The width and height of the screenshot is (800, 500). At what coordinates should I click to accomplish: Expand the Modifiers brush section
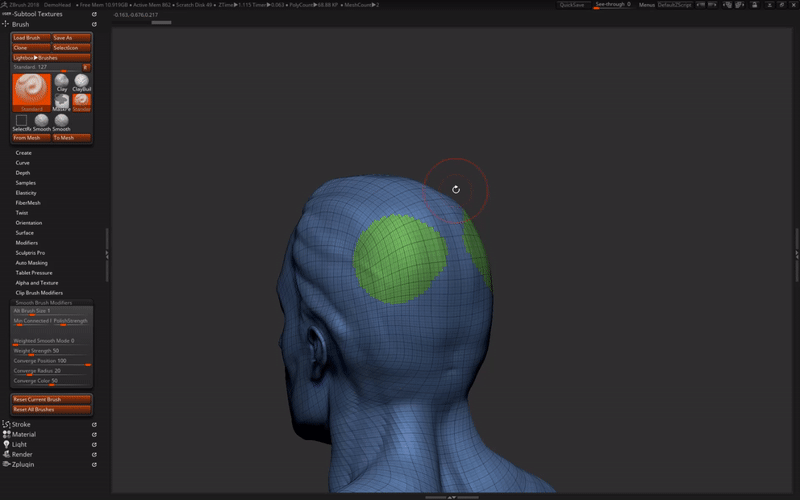click(x=27, y=243)
